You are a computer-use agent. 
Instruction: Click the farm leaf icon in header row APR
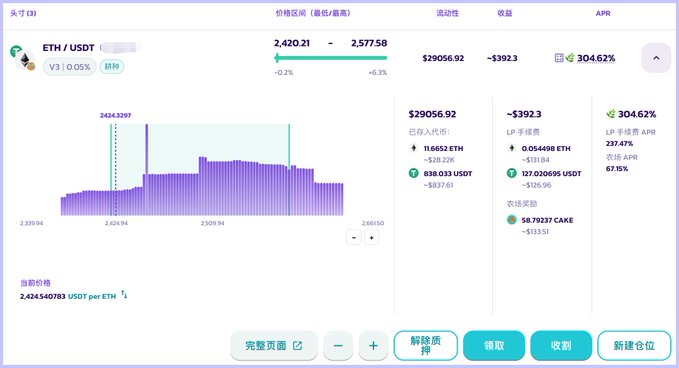click(570, 58)
